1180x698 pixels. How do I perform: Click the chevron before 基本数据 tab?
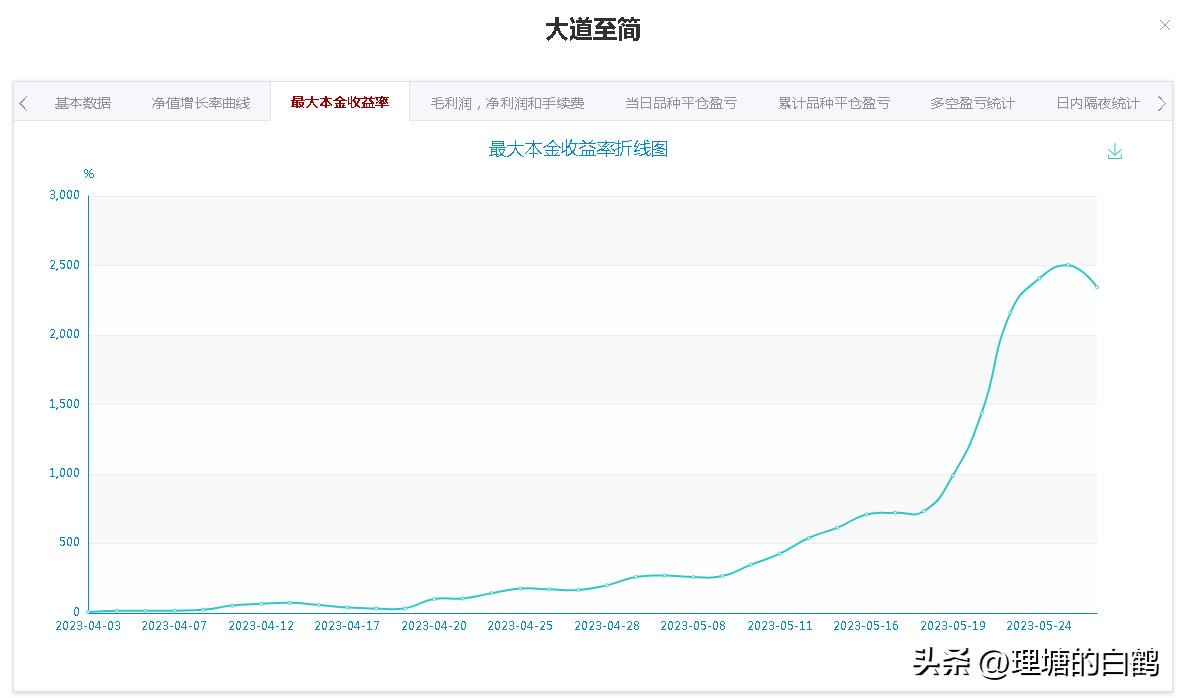[x=22, y=102]
